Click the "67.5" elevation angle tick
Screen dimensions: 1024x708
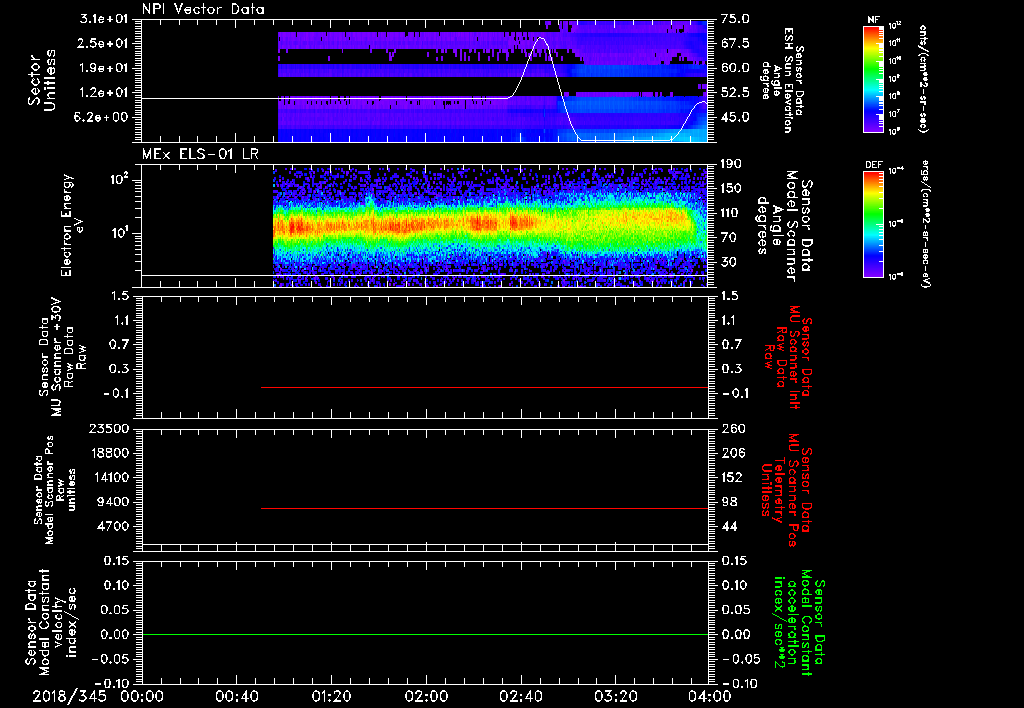coord(735,43)
